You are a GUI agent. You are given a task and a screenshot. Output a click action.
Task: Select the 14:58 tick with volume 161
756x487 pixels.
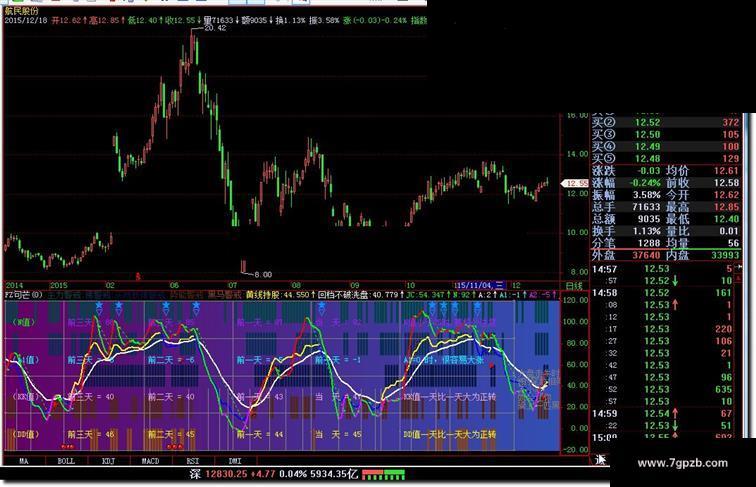(663, 293)
